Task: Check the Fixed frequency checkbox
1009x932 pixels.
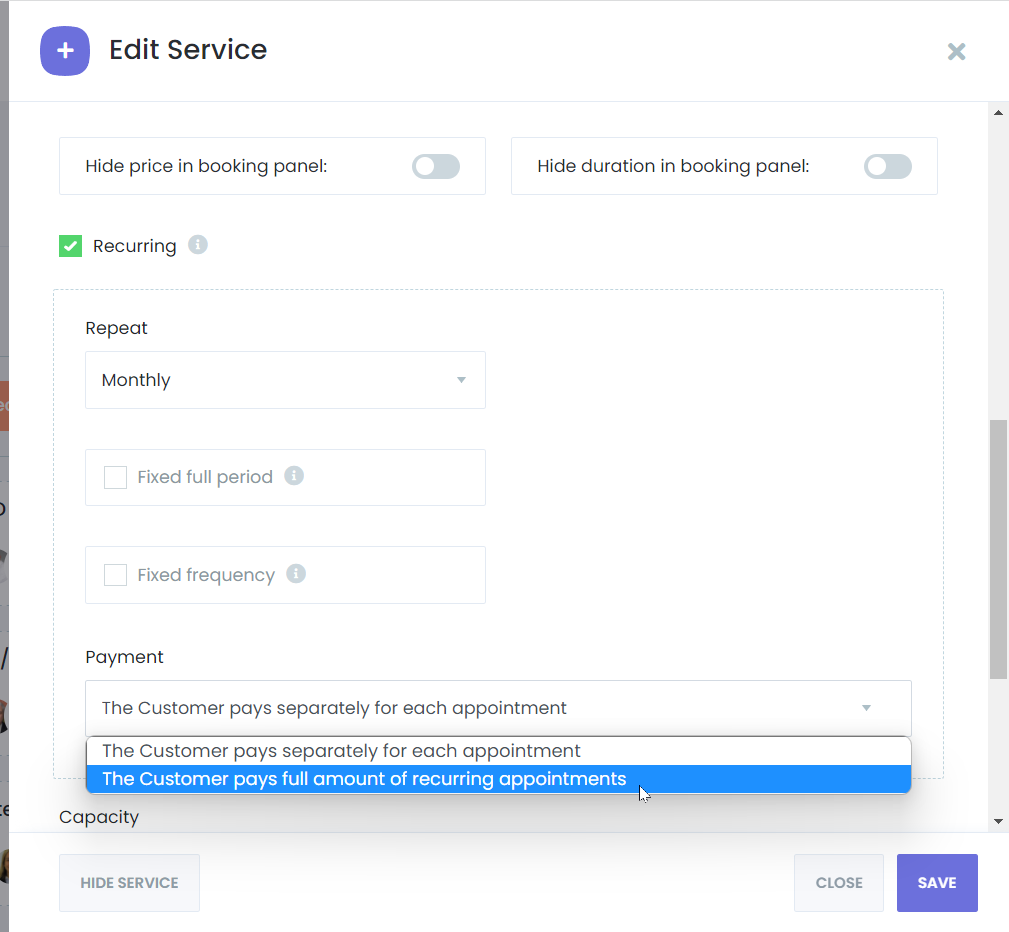Action: click(x=115, y=575)
